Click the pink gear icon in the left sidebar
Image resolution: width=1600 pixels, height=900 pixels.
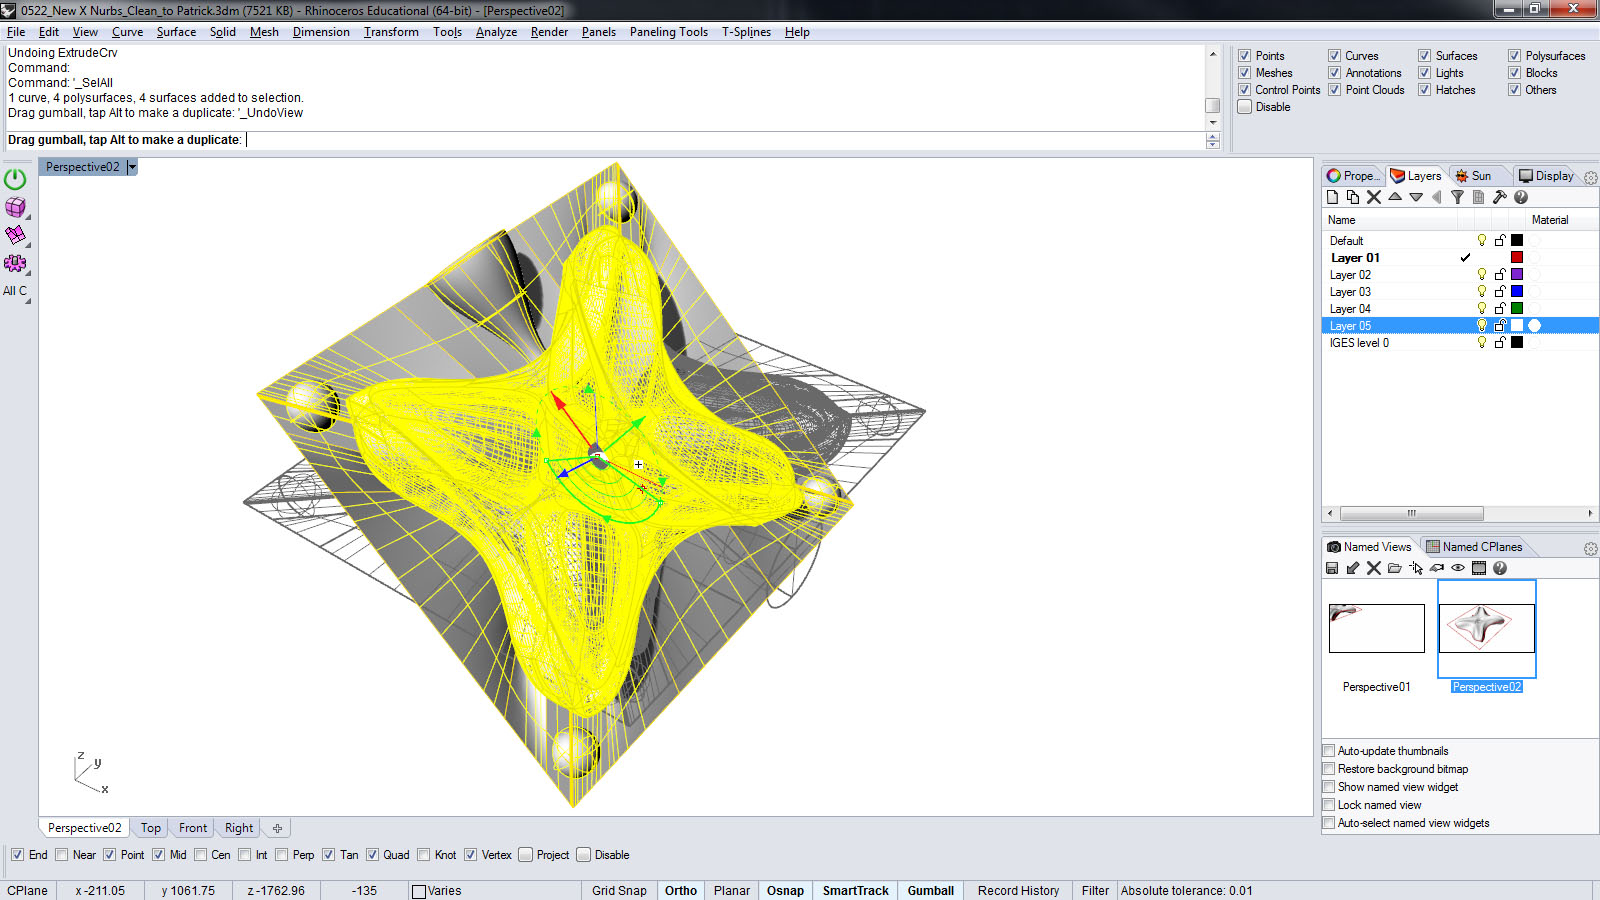15,263
